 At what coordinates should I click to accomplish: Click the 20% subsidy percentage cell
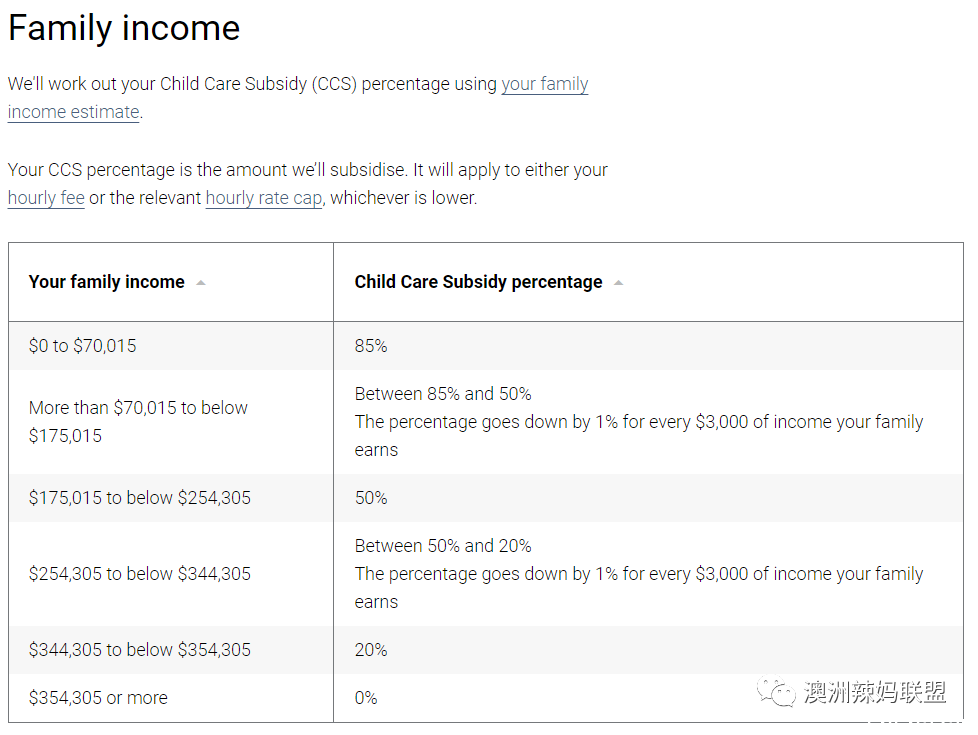(x=648, y=650)
